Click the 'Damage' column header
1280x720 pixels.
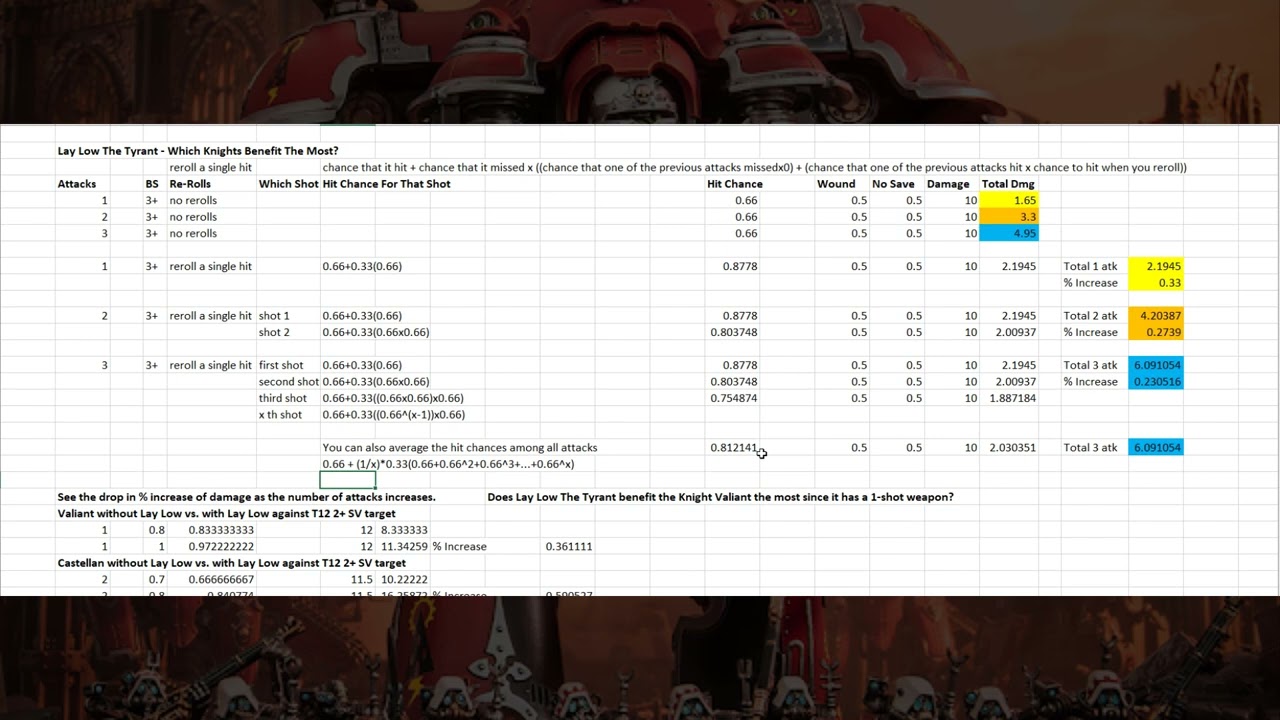pyautogui.click(x=948, y=184)
